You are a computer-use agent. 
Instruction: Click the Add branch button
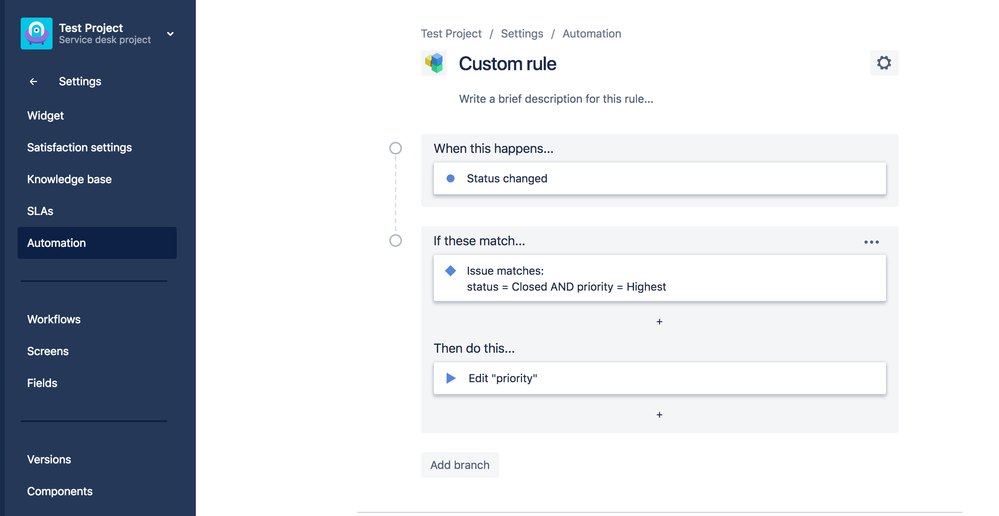(460, 465)
